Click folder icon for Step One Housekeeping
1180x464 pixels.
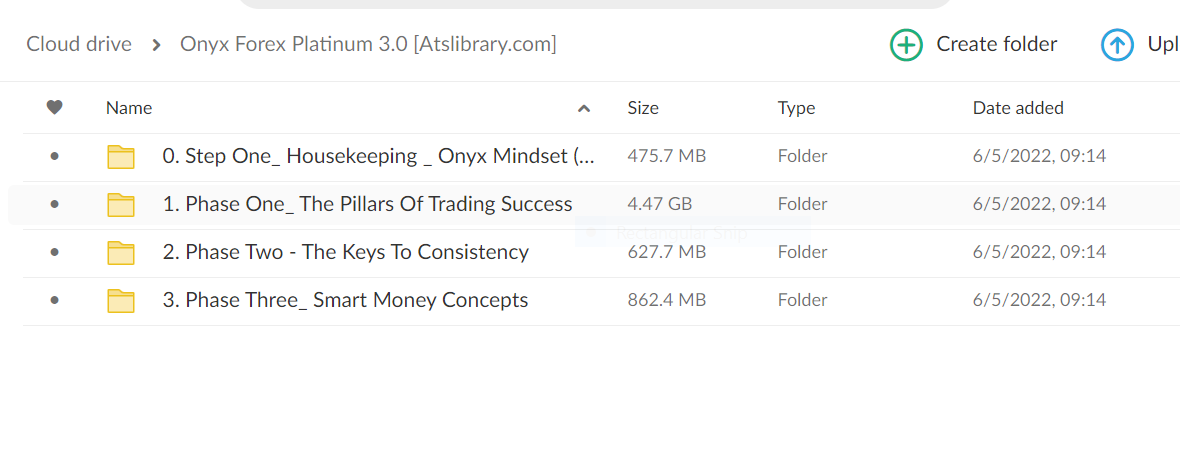click(x=121, y=157)
